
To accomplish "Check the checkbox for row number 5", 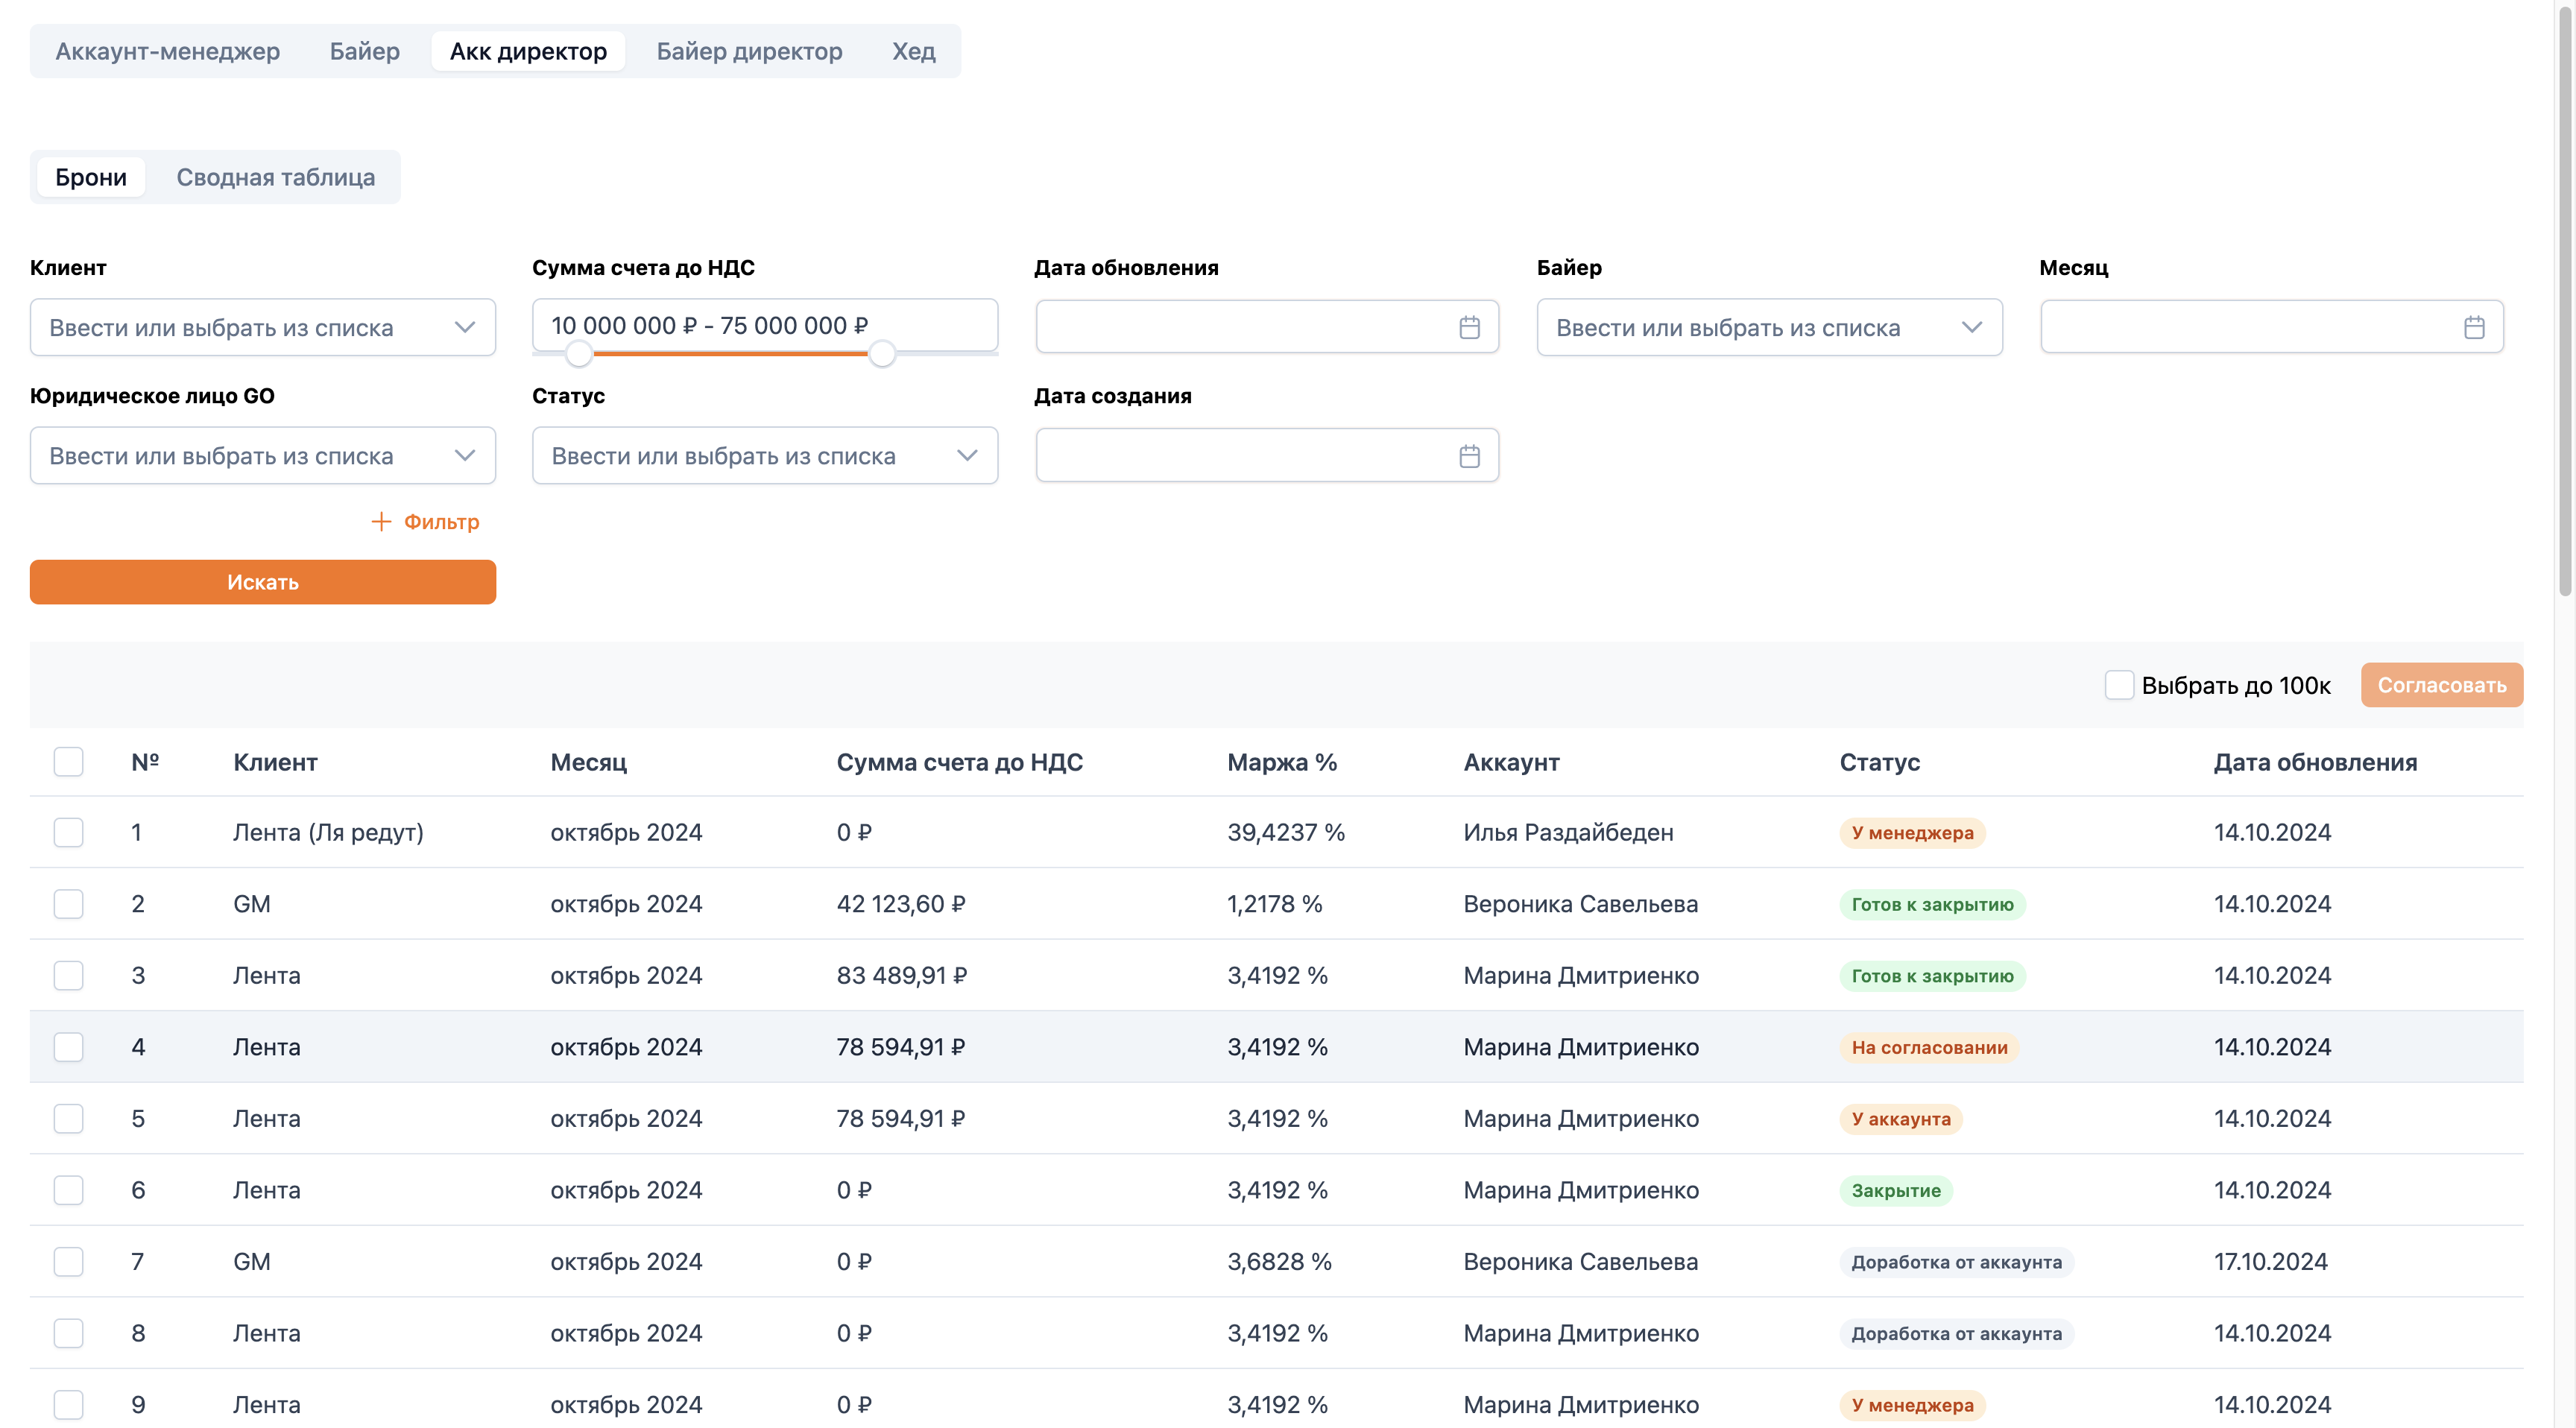I will coord(68,1118).
